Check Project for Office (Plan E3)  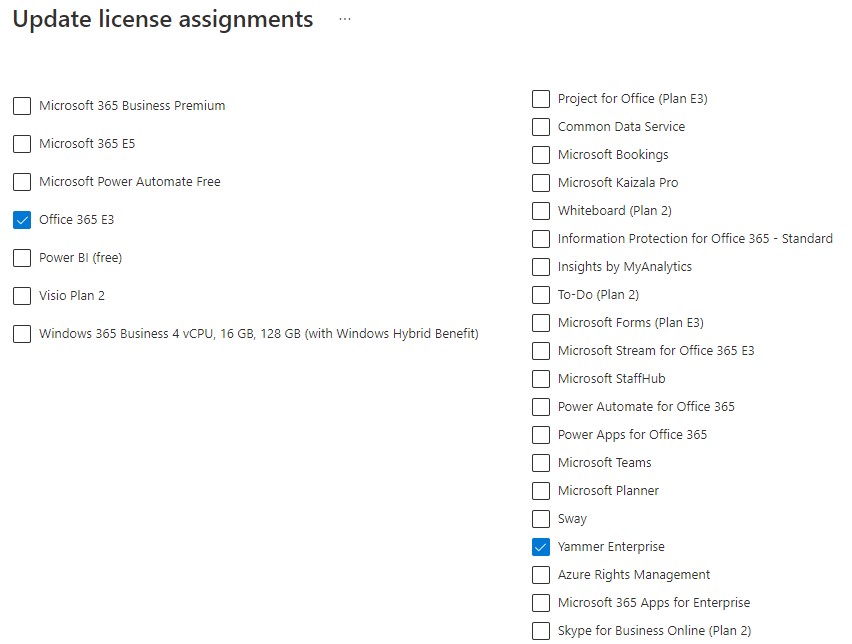point(540,98)
